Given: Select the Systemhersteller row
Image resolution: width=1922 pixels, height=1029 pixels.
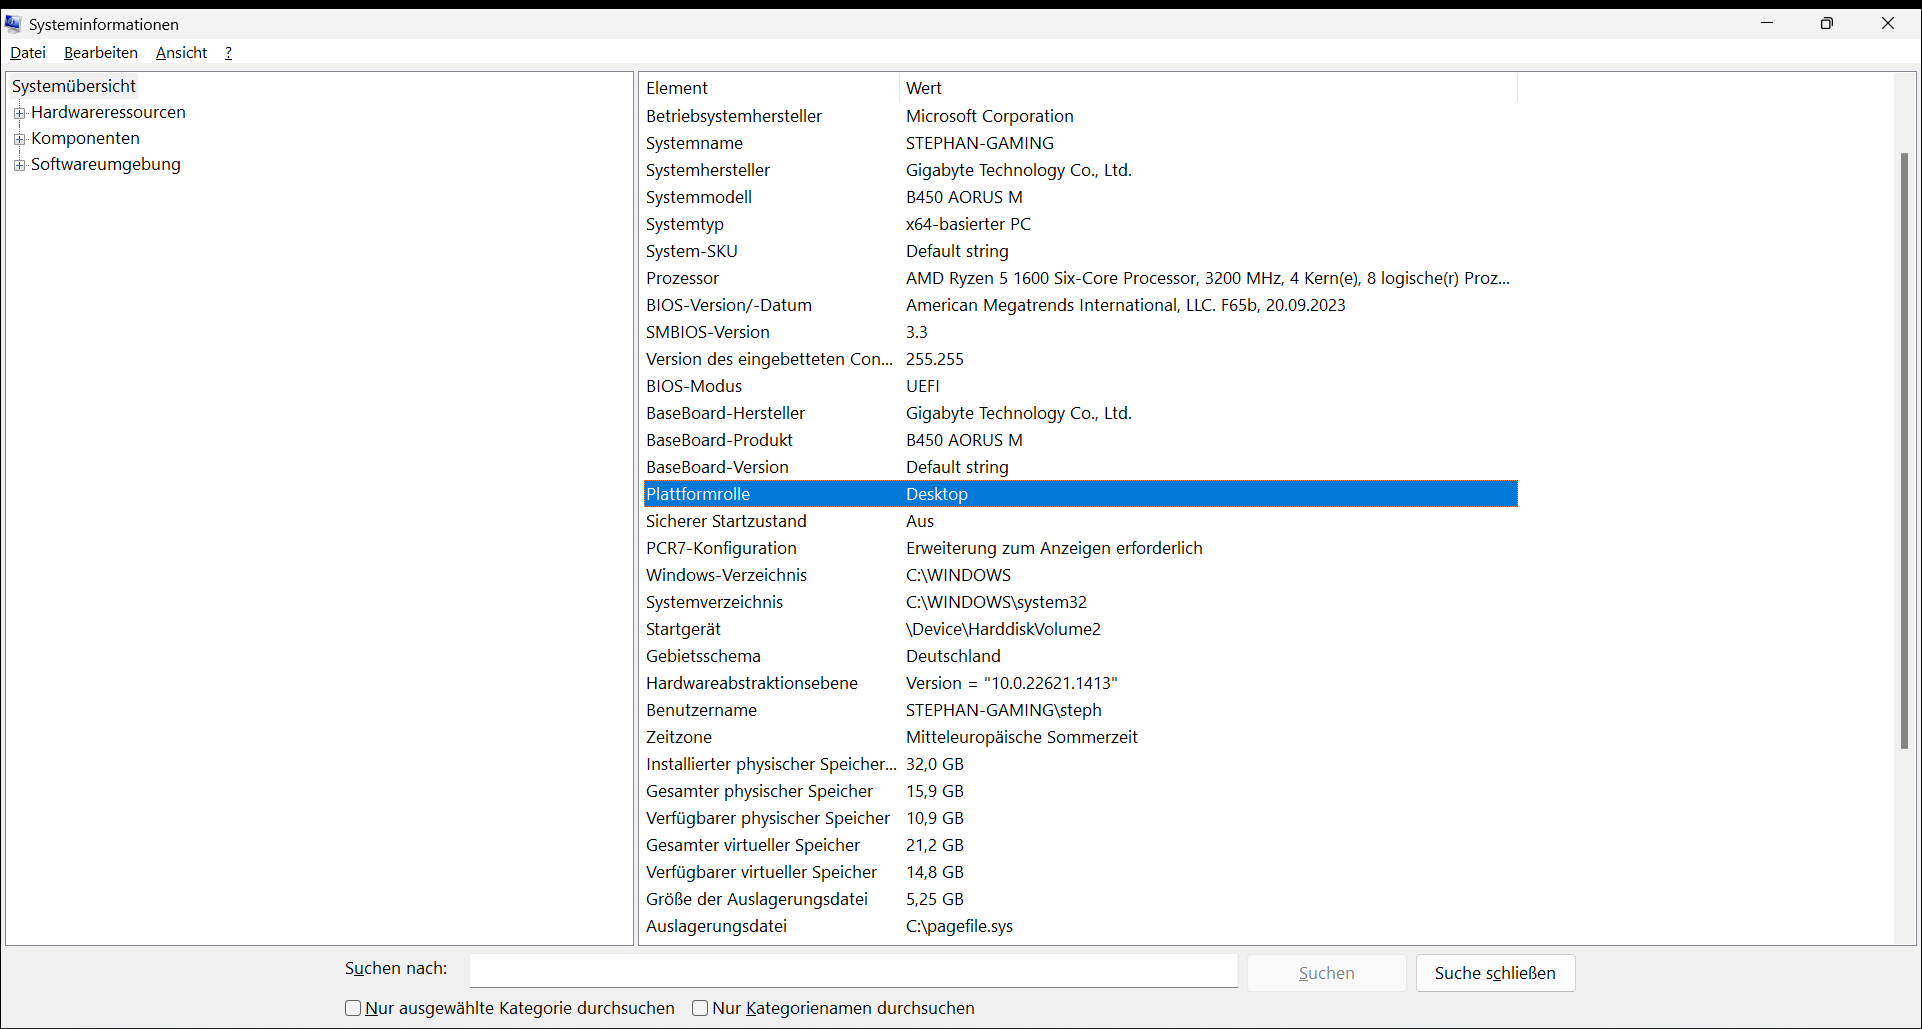Looking at the screenshot, I should click(1081, 170).
